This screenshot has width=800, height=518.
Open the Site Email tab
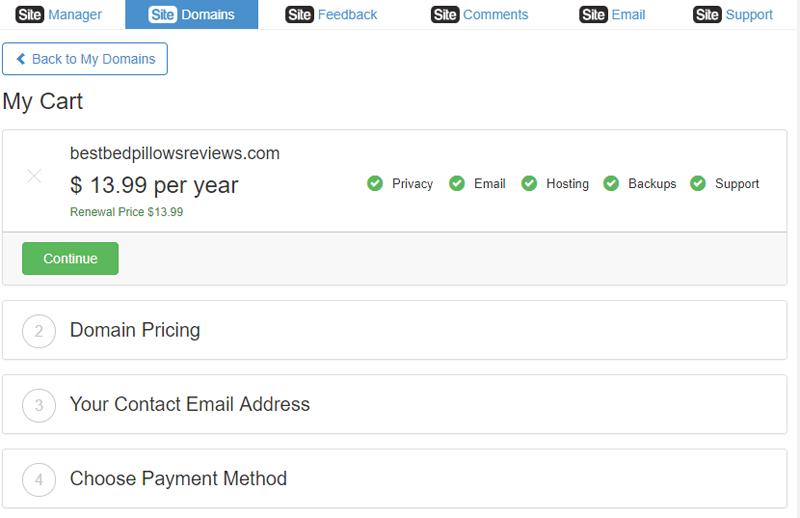(612, 14)
